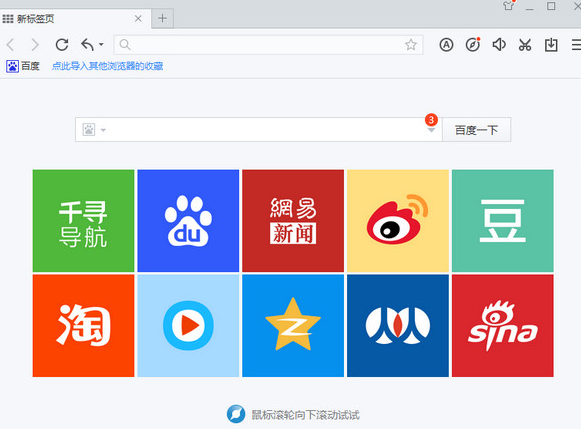Open the Douban 豆 tile
The width and height of the screenshot is (581, 429).
503,221
